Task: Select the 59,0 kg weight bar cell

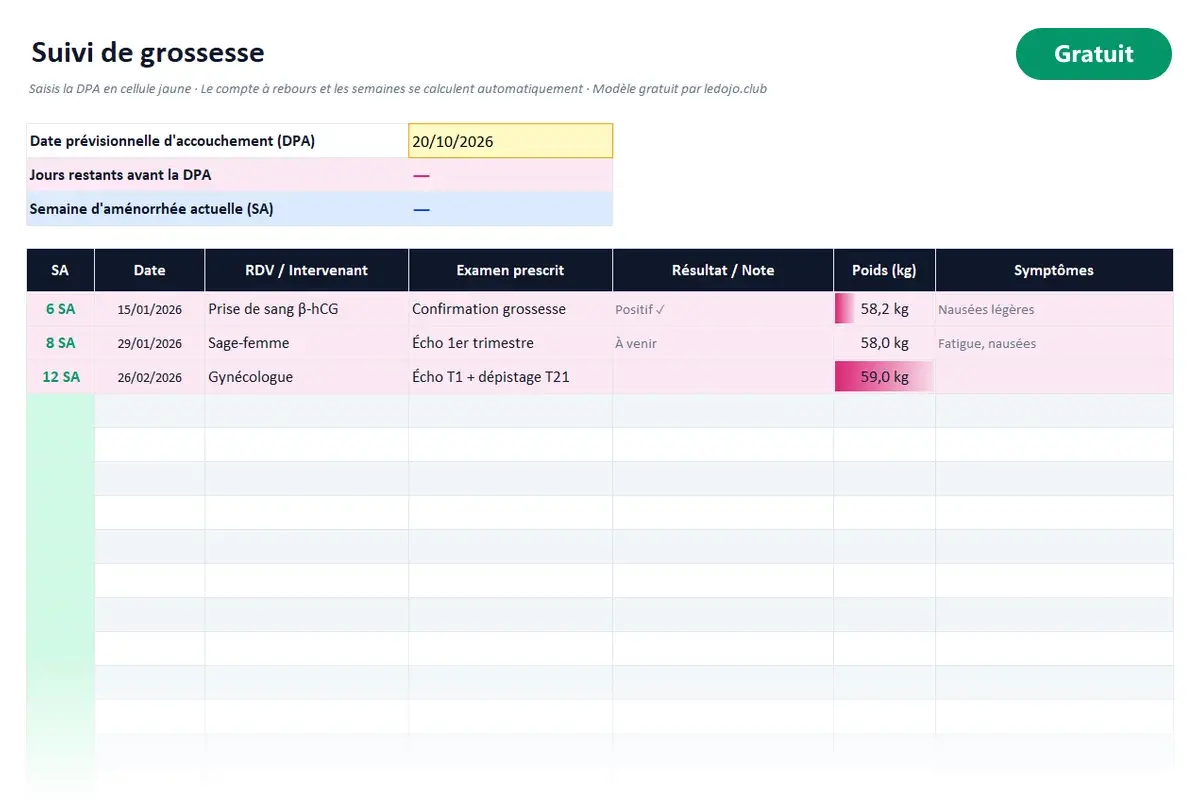Action: pos(884,377)
